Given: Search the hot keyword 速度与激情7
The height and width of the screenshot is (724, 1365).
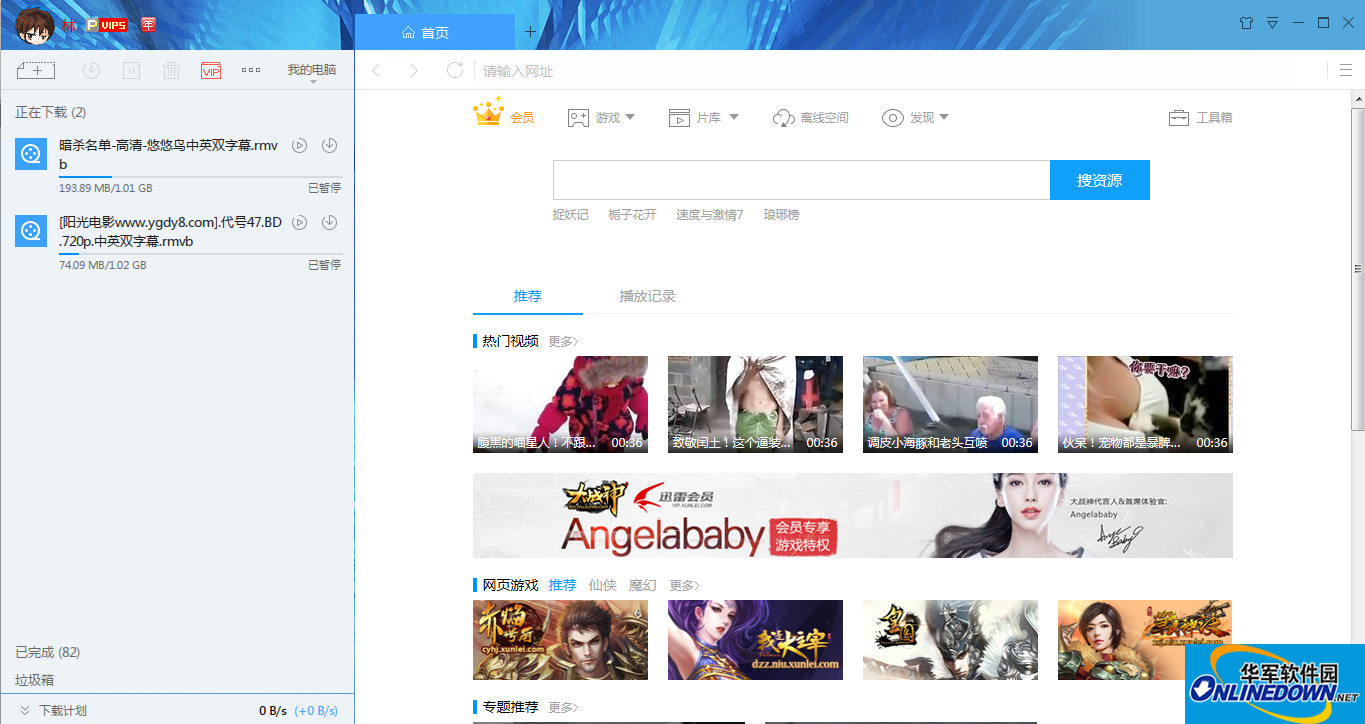Looking at the screenshot, I should point(709,214).
